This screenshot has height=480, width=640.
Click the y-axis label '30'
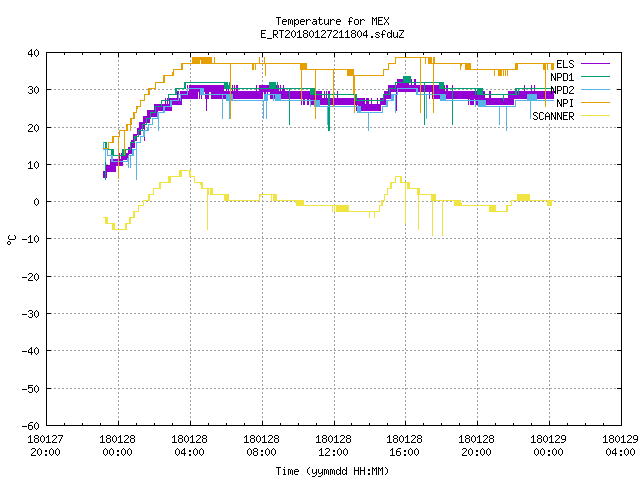click(33, 90)
